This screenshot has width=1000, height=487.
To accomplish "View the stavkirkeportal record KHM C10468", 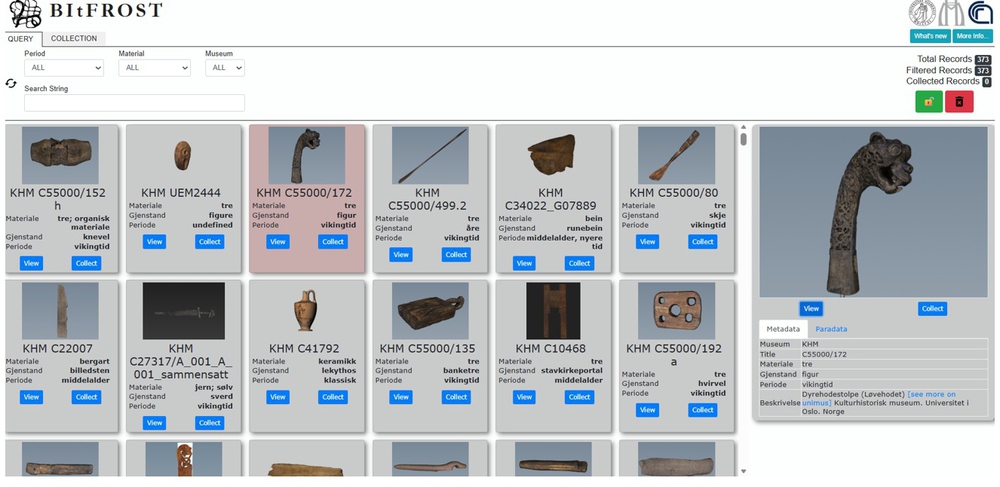I will (524, 397).
